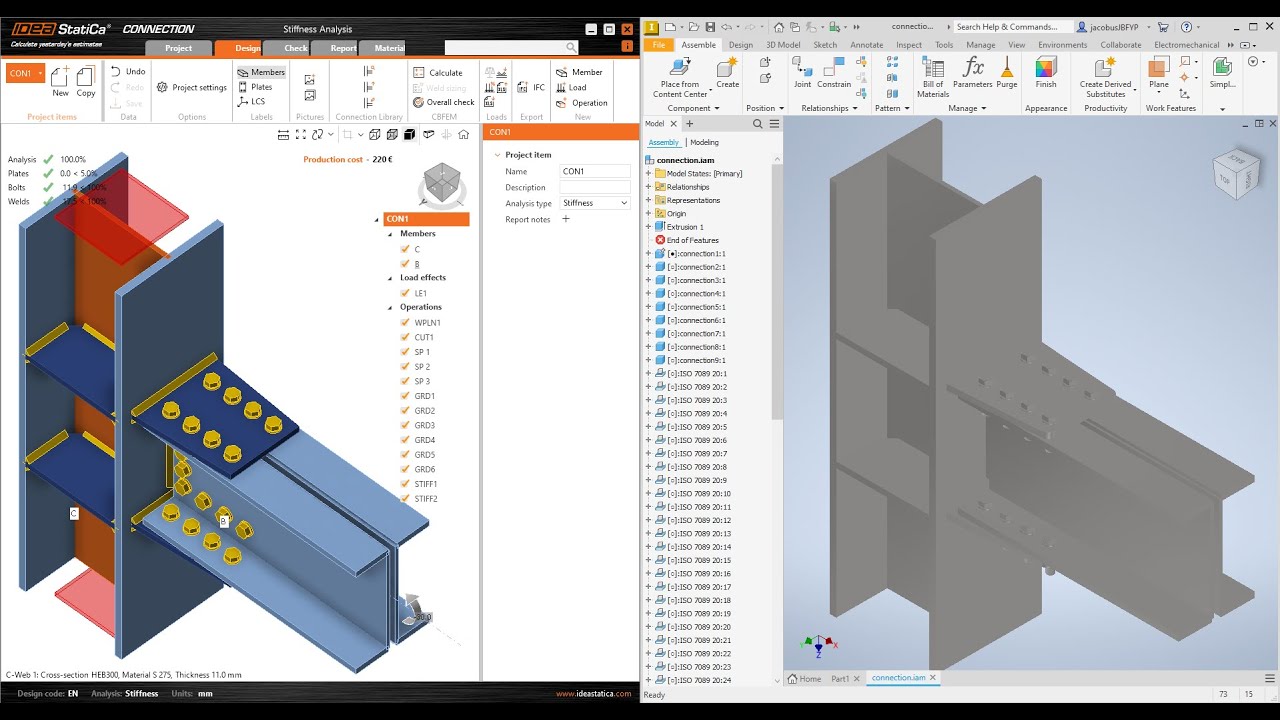Run the Overall check

coord(443,102)
